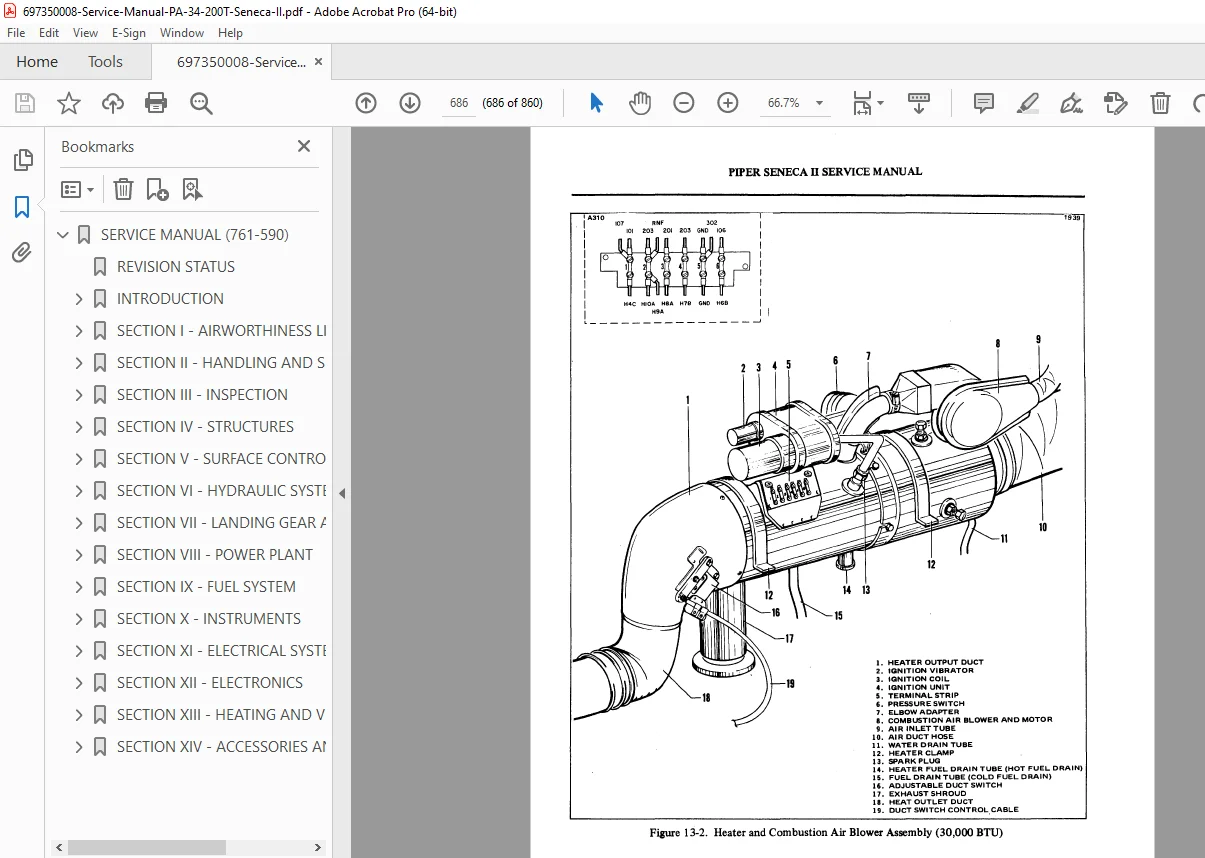Expand SECTION VI - HYDRAULIC bookmark
The height and width of the screenshot is (858, 1205).
click(x=80, y=491)
